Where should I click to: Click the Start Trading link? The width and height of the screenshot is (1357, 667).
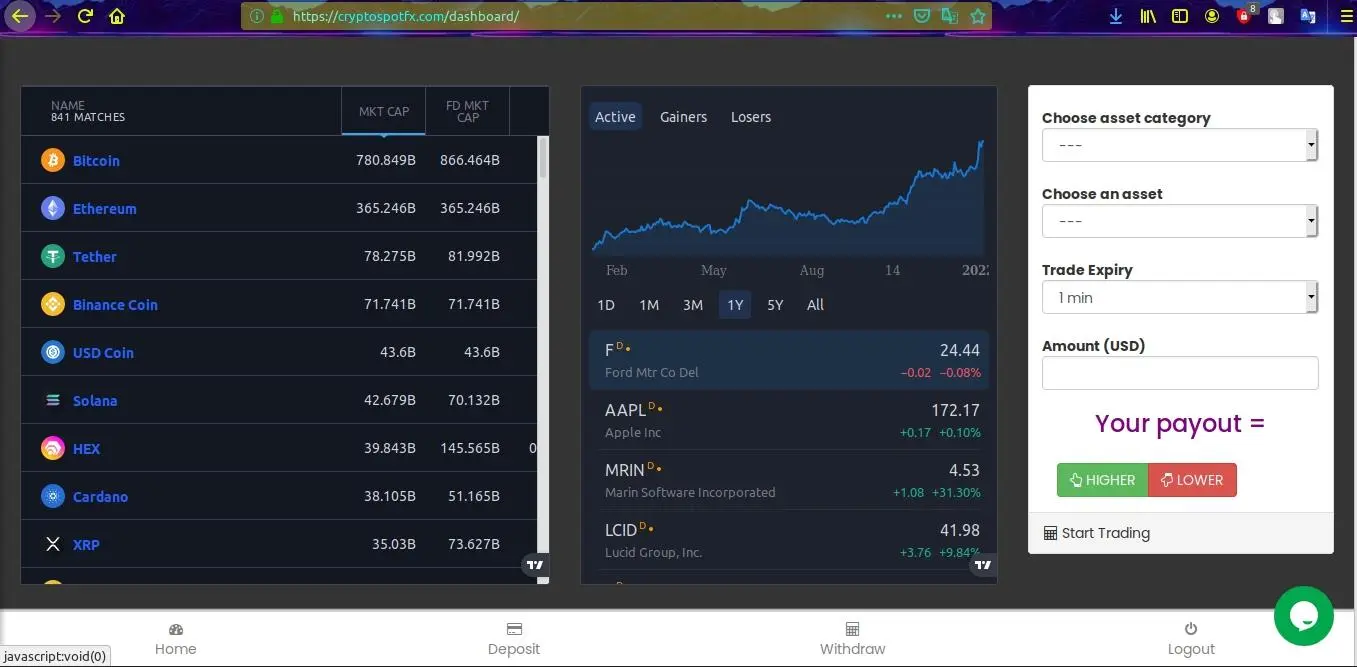1096,533
